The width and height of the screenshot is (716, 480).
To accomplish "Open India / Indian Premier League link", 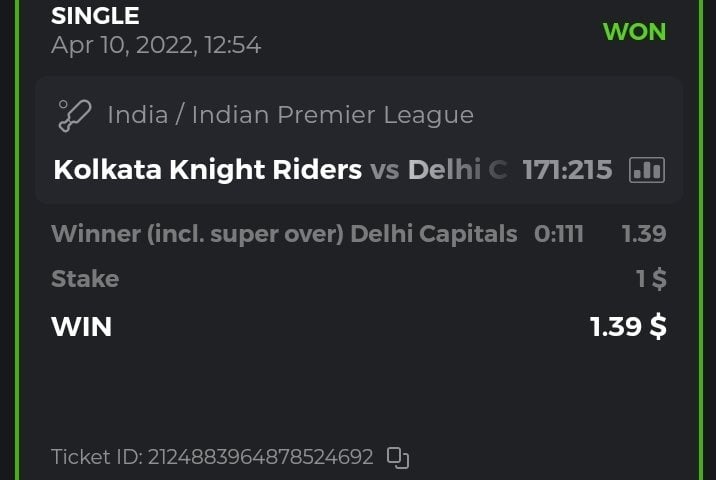I will pyautogui.click(x=290, y=115).
